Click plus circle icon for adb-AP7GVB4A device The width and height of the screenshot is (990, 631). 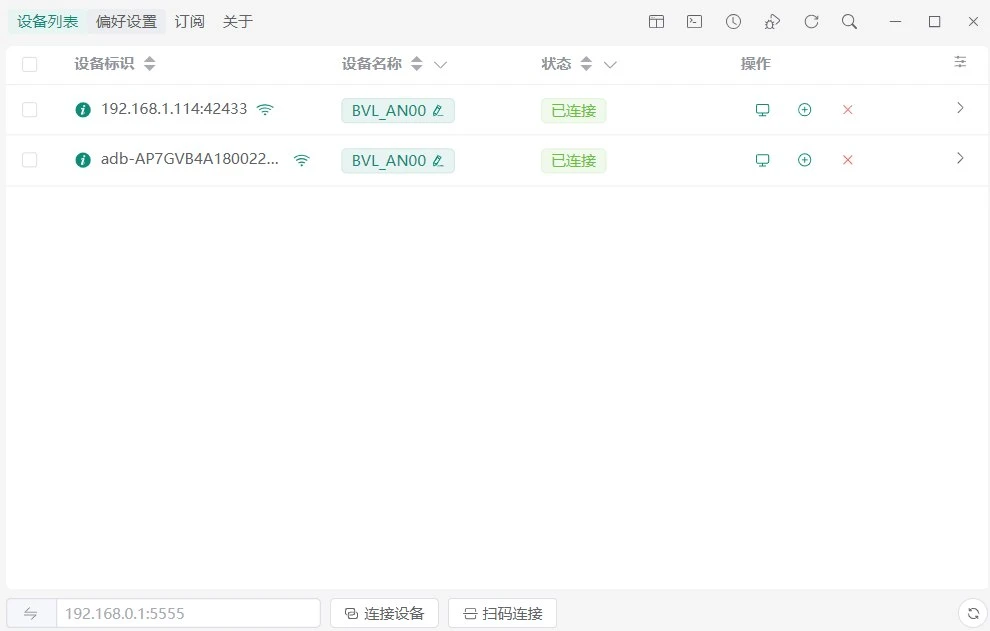tap(804, 160)
